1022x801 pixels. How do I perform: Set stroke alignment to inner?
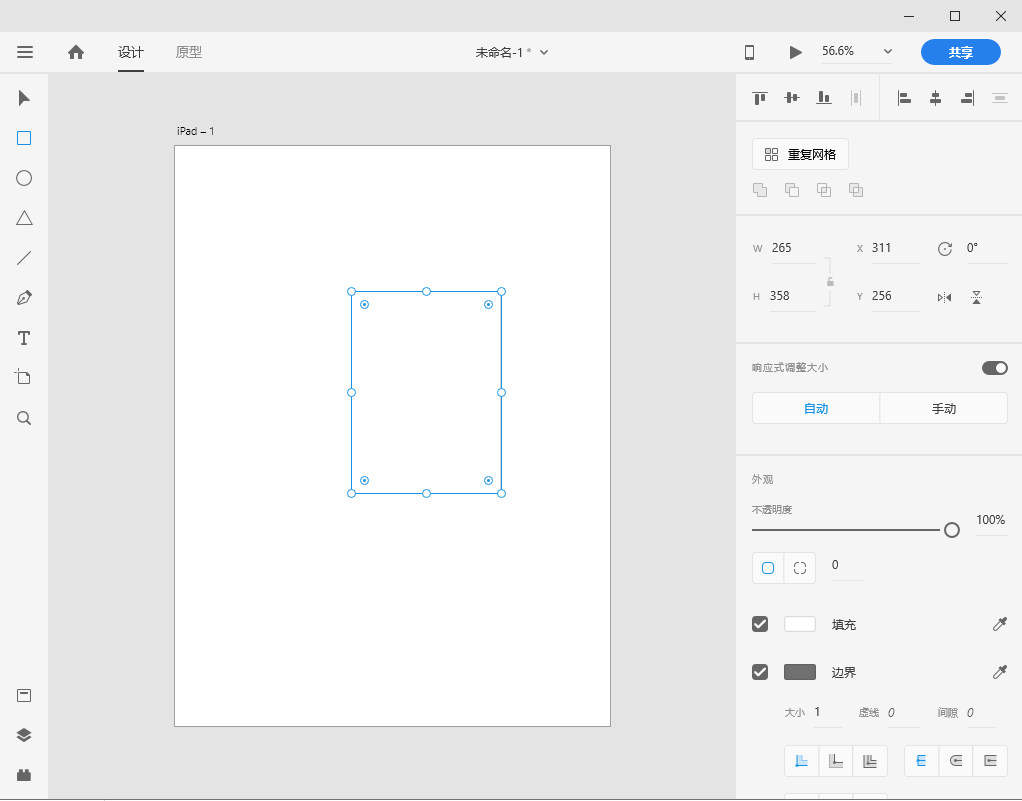801,761
